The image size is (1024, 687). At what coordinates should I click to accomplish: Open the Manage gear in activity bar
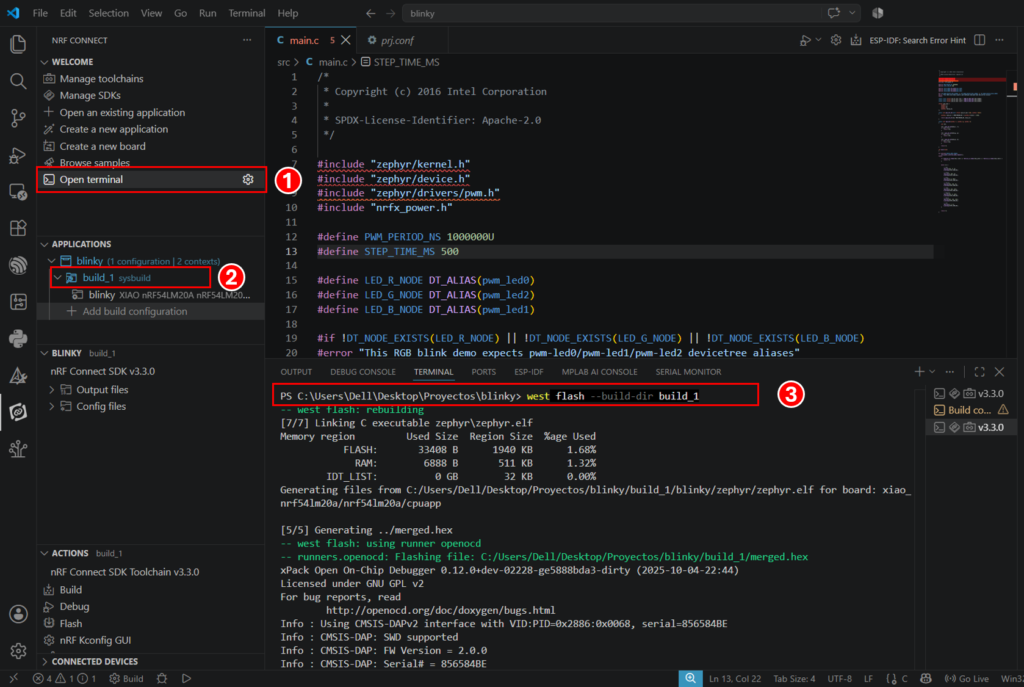[x=18, y=650]
